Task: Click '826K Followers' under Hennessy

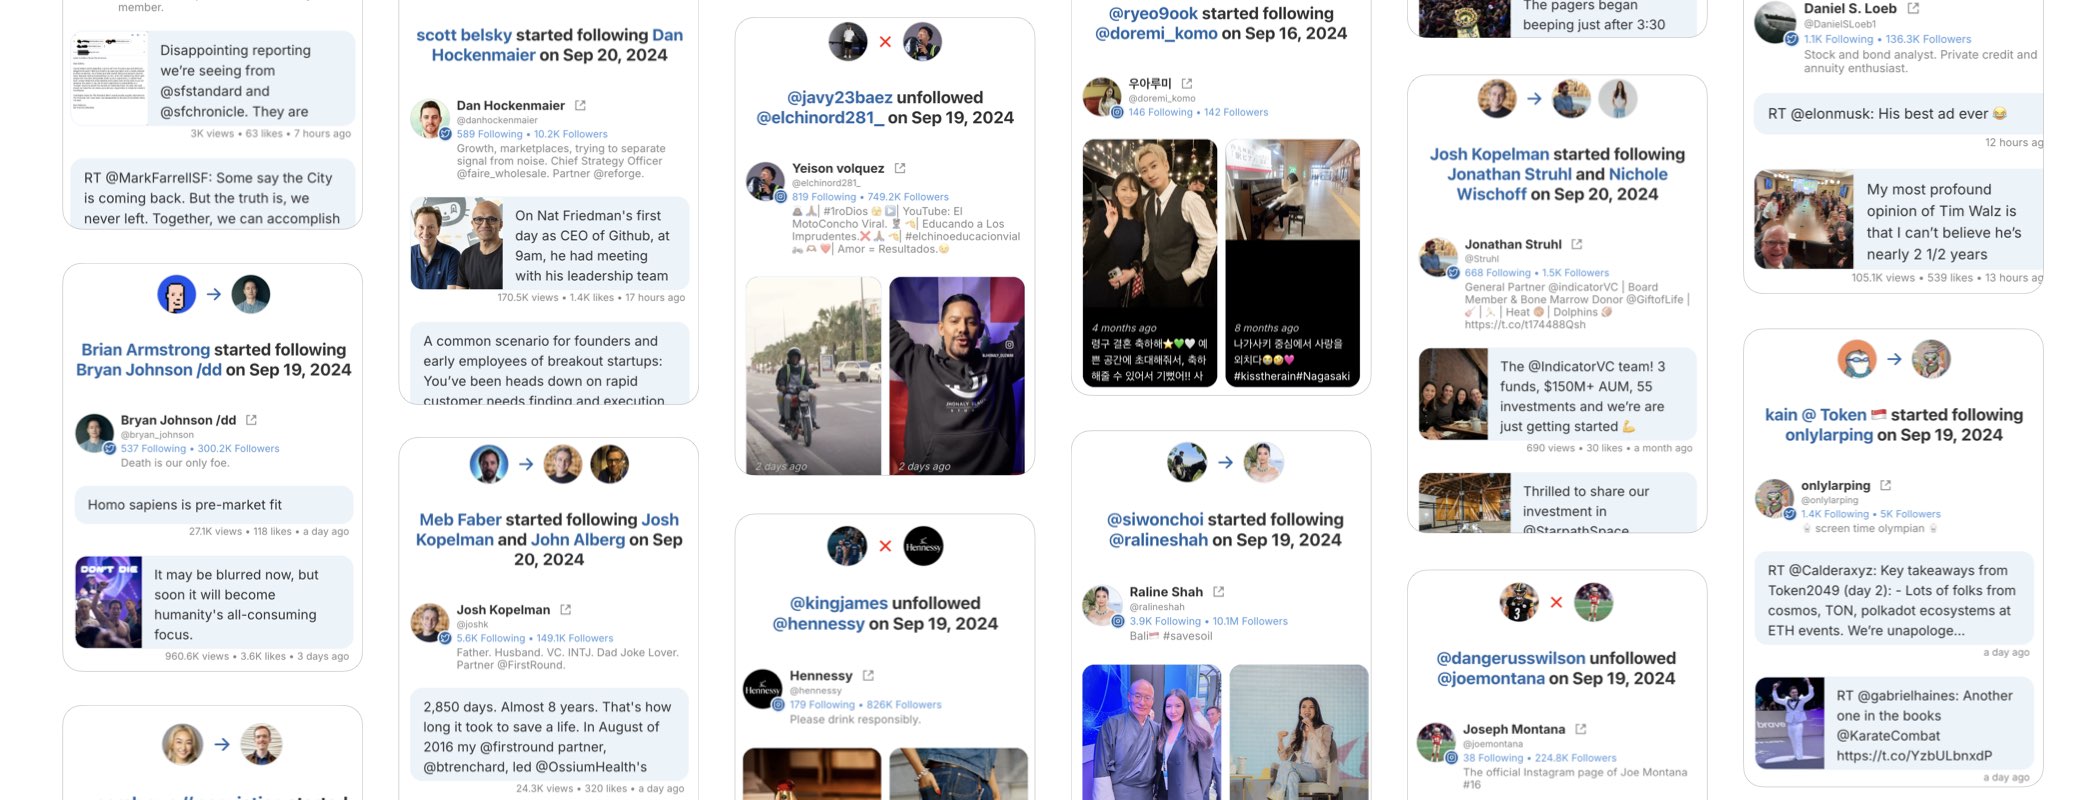Action: pos(904,705)
